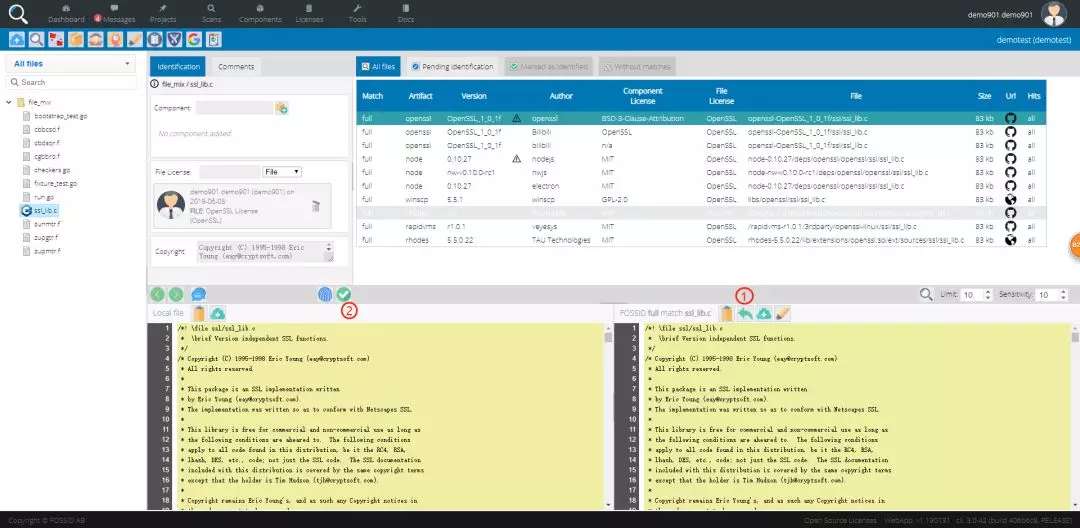Select the All files filter tab
1080x528 pixels.
378,67
